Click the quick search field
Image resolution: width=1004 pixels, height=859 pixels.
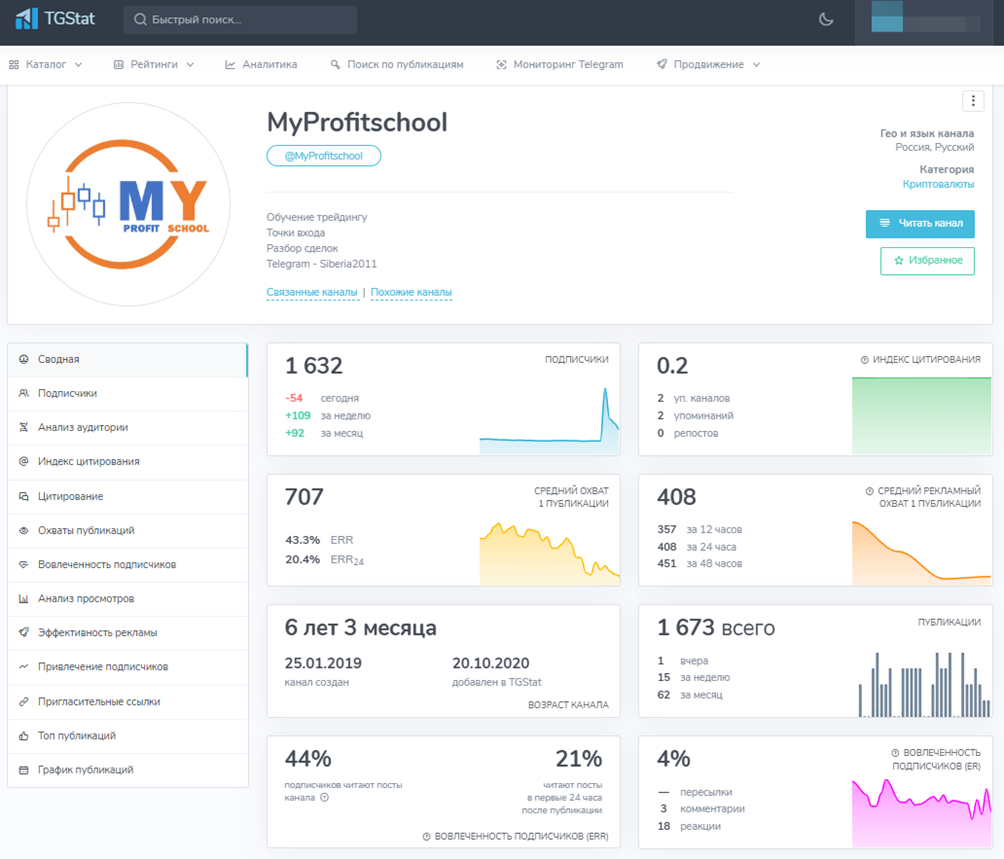[x=240, y=20]
